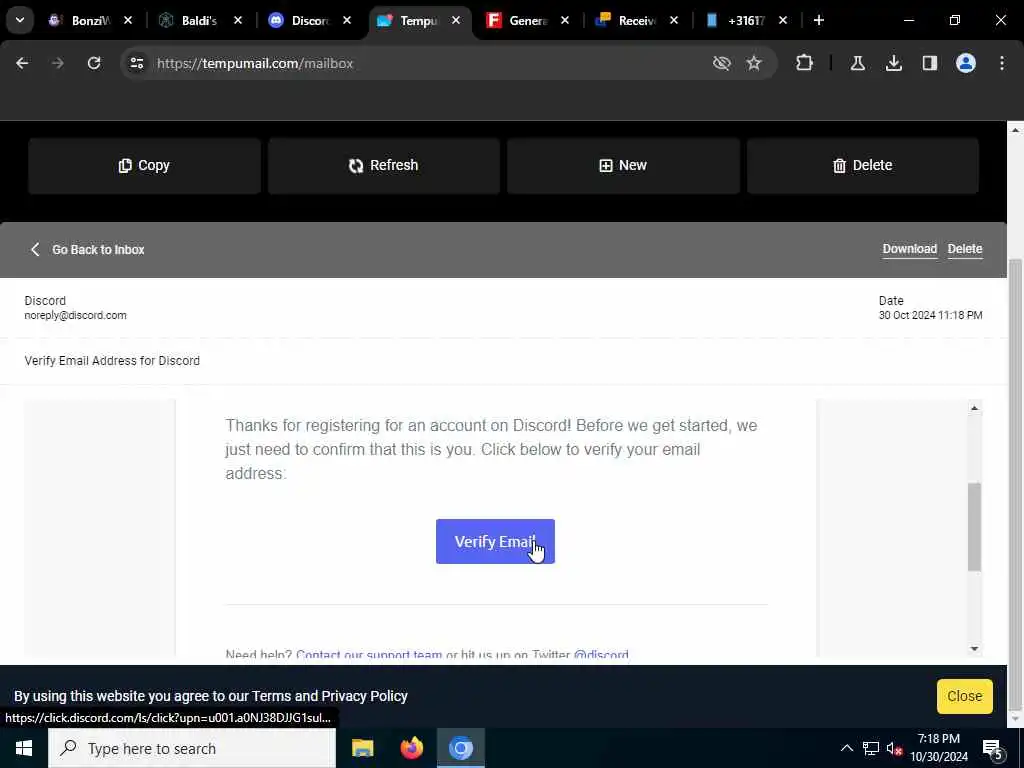Go back to previous page
This screenshot has height=768, width=1024.
click(22, 63)
